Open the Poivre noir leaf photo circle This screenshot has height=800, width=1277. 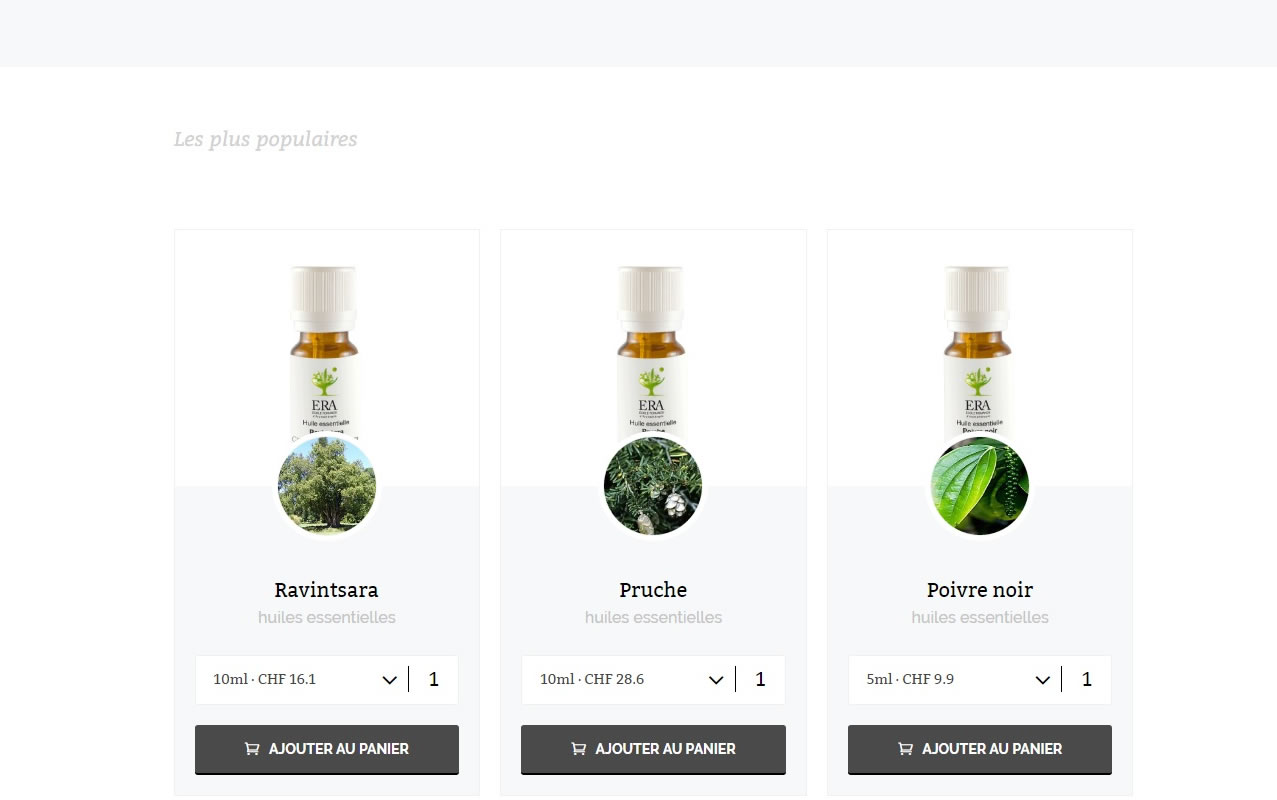coord(980,486)
